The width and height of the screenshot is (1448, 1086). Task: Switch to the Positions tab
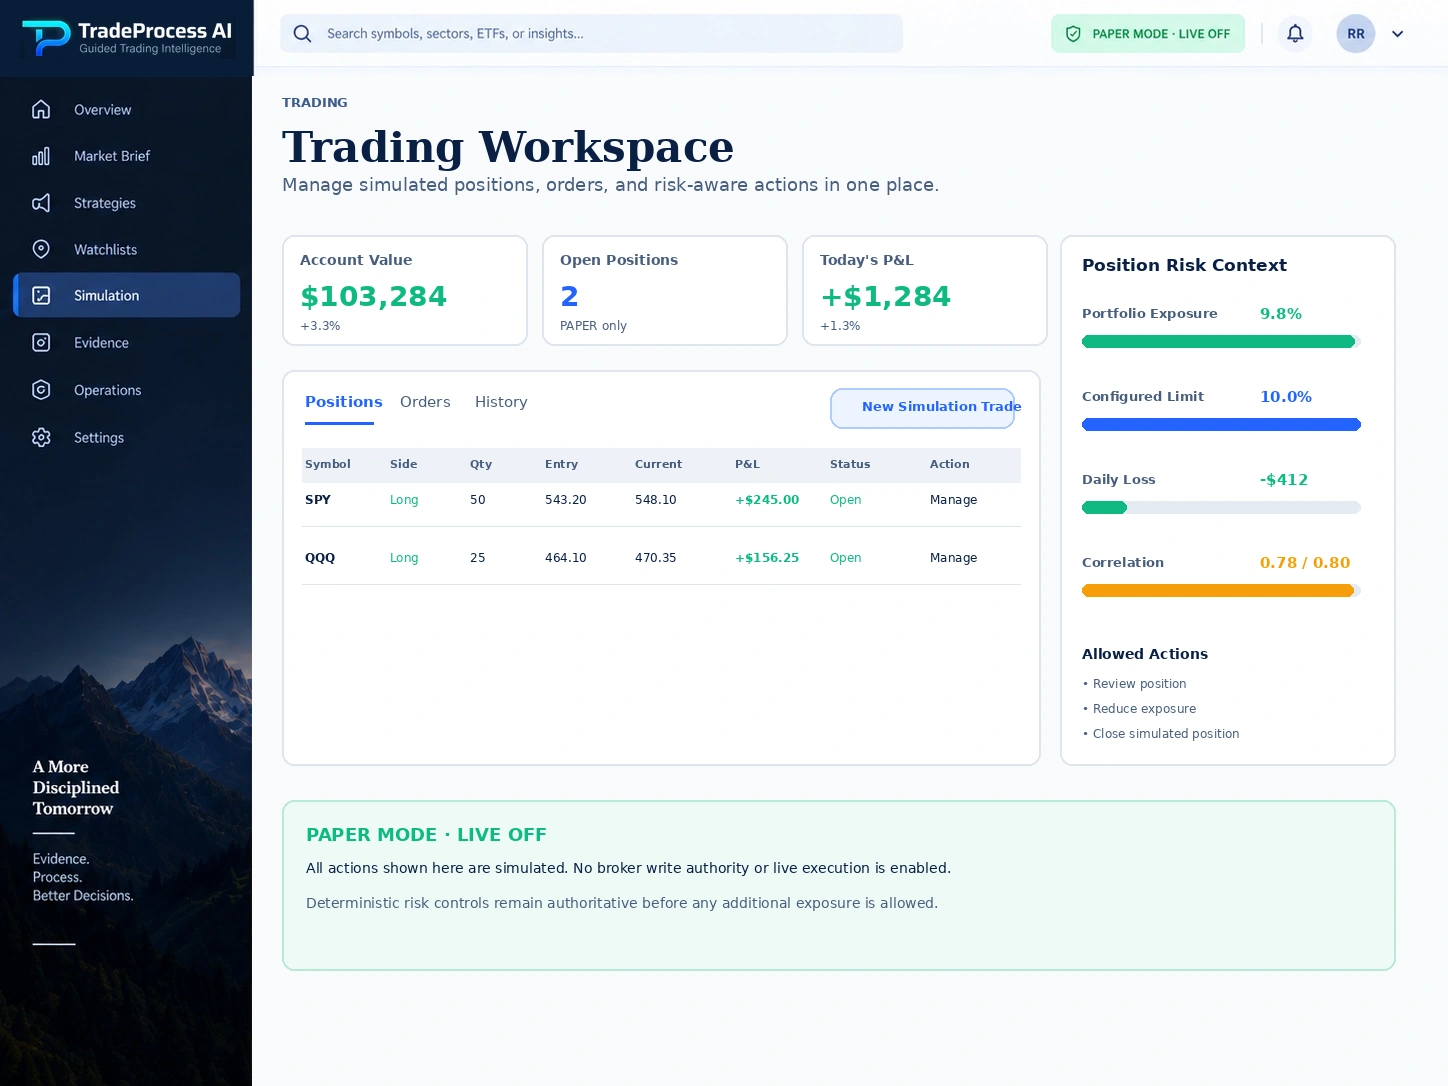click(343, 402)
